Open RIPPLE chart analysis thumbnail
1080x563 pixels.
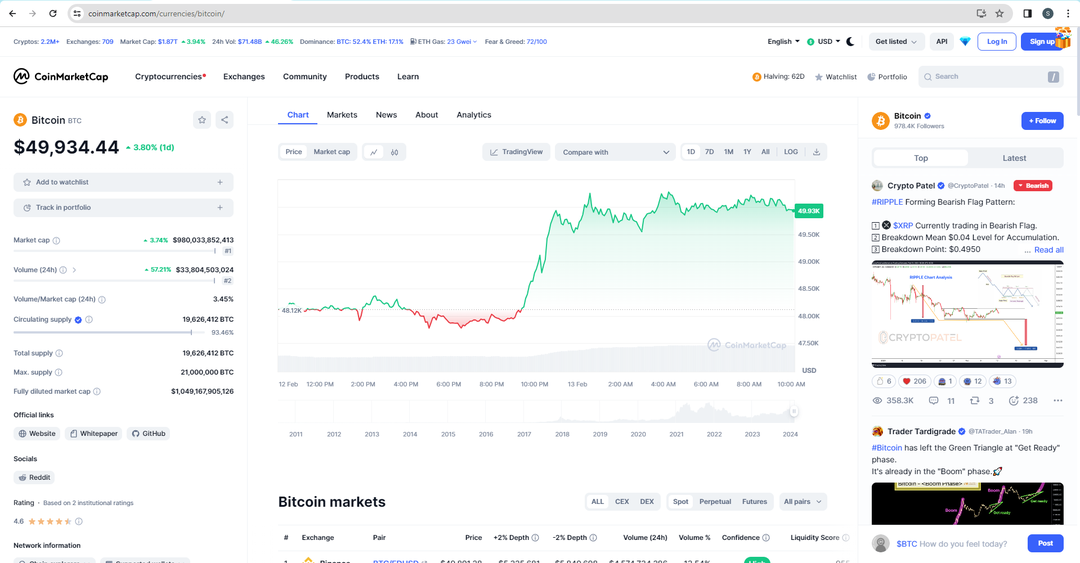pyautogui.click(x=967, y=314)
